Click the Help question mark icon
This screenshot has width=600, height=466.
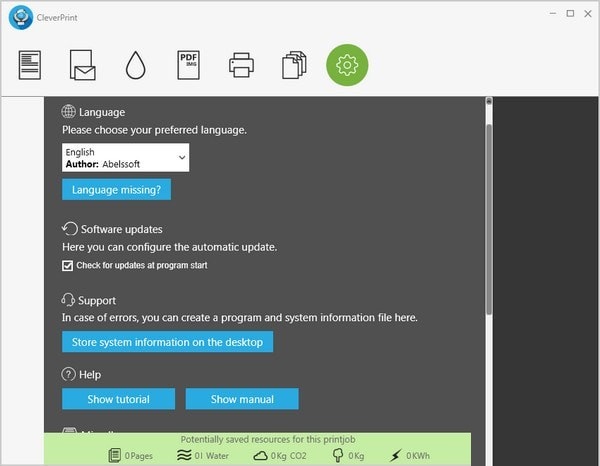(68, 374)
